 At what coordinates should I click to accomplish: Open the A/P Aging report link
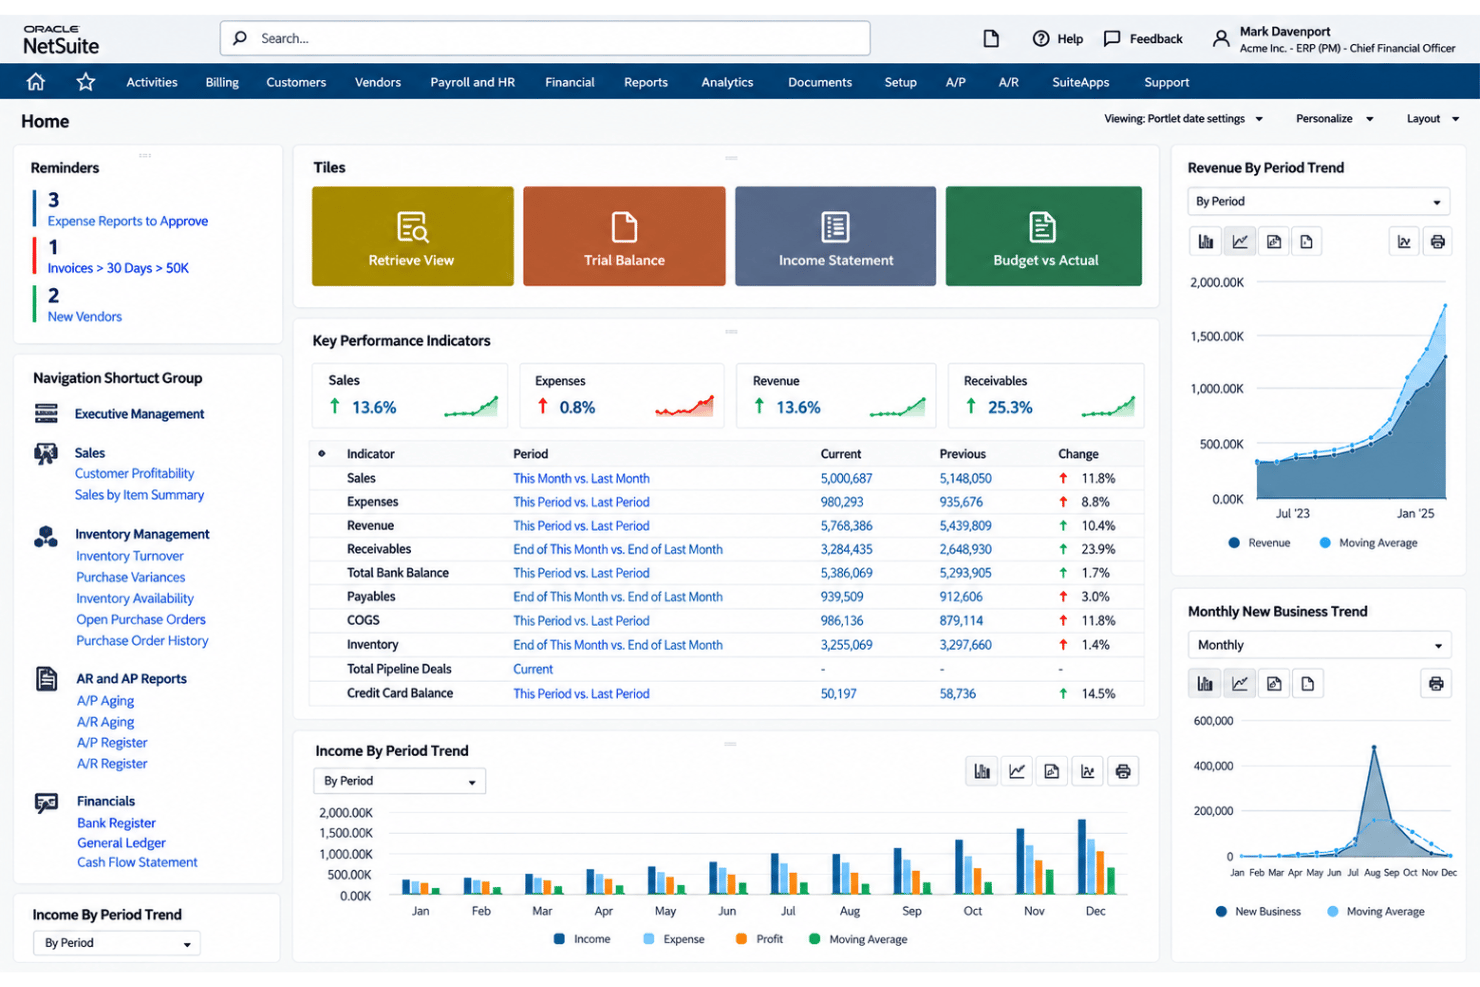tap(105, 701)
